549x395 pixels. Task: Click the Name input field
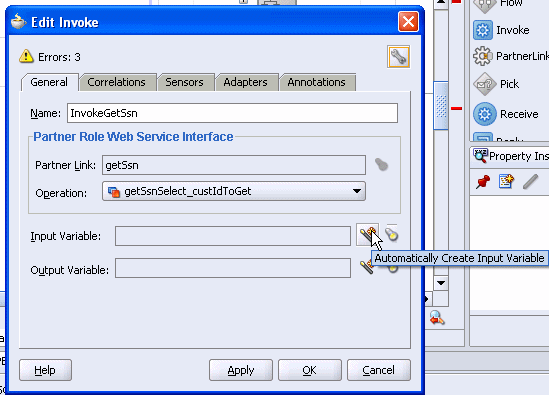coord(232,113)
